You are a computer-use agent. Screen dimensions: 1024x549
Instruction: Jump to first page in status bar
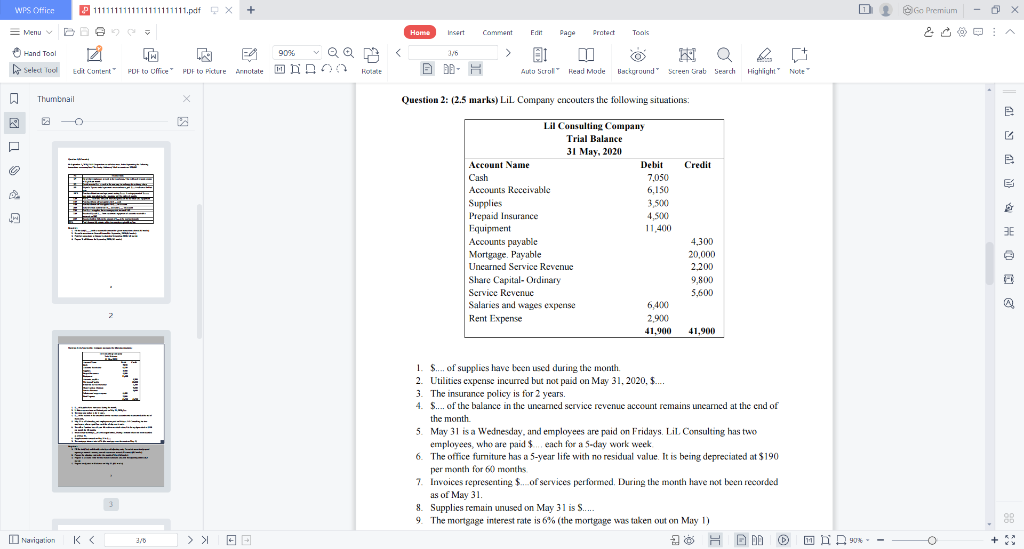coord(76,540)
